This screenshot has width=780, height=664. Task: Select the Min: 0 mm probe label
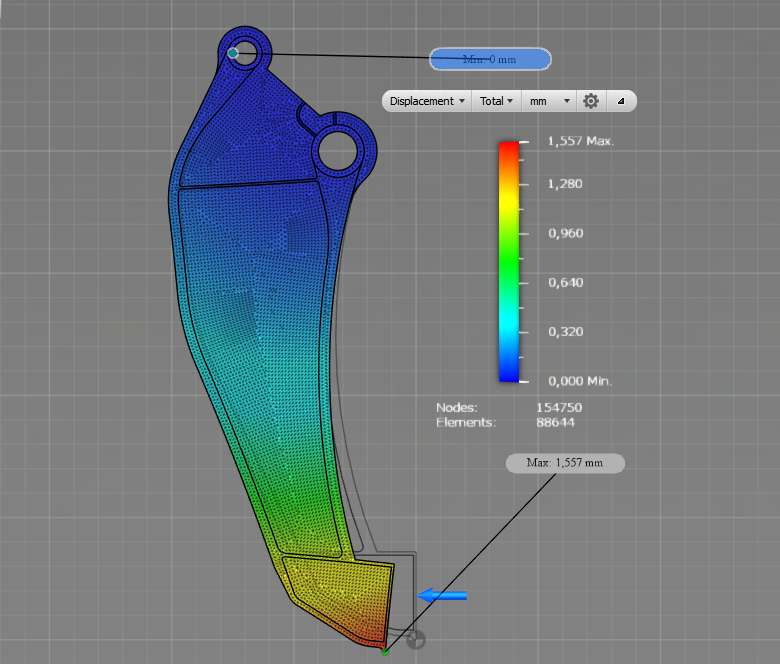pos(490,59)
